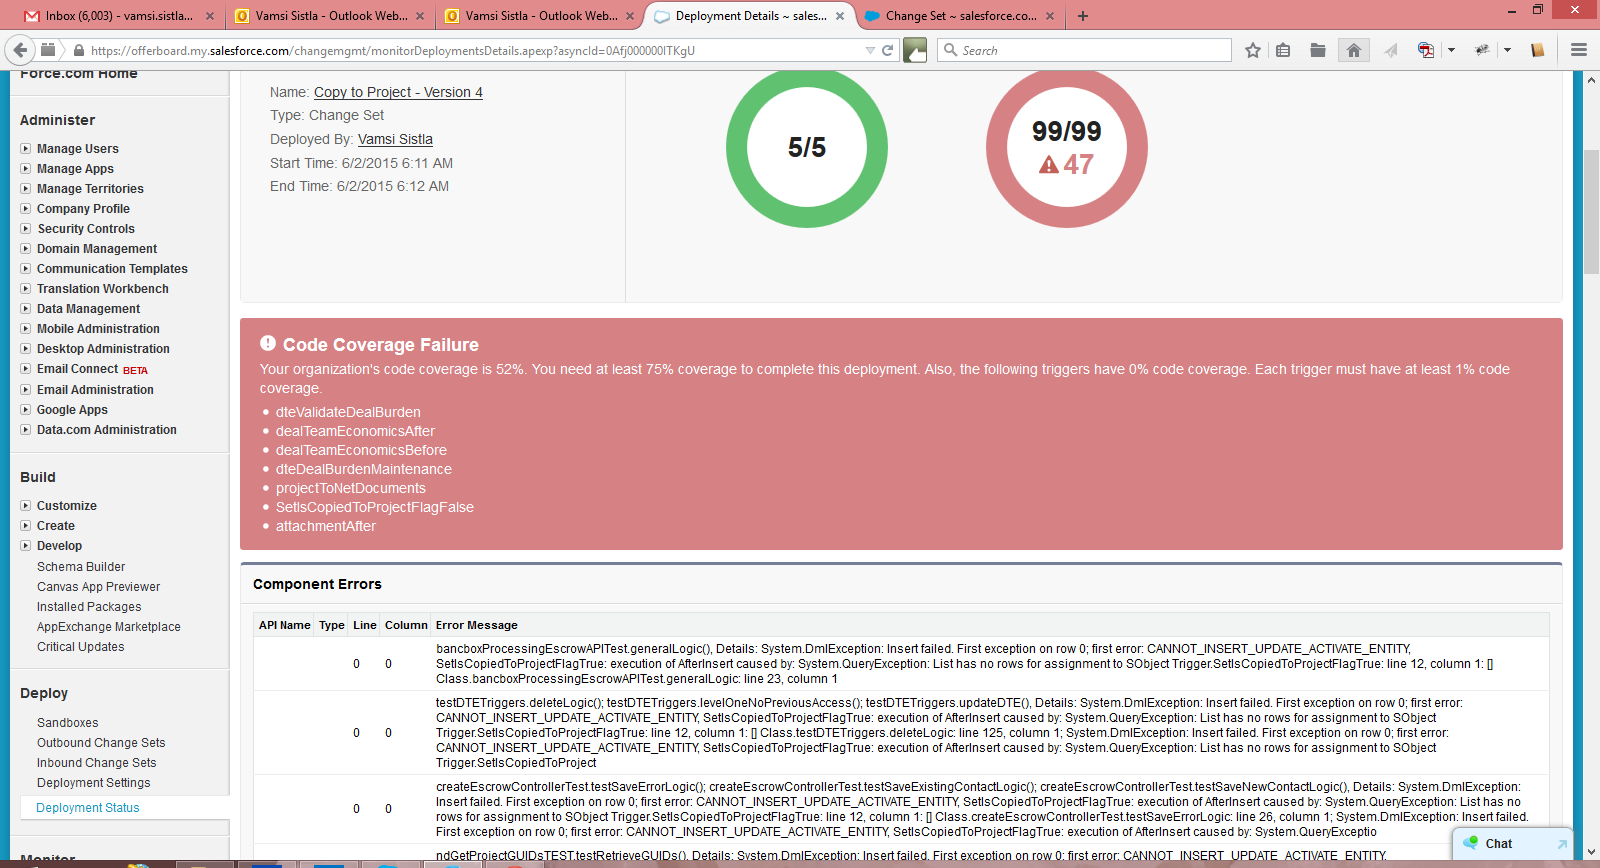Image resolution: width=1600 pixels, height=868 pixels.
Task: Expand the Develop section
Action: pos(26,546)
